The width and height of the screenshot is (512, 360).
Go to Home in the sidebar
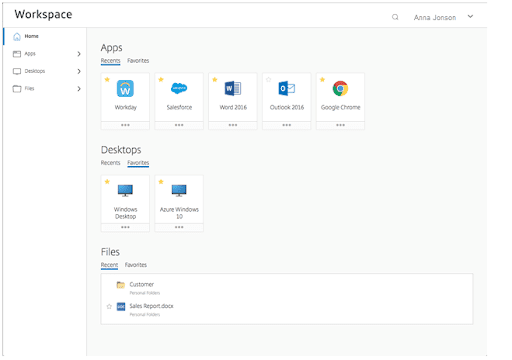pos(31,36)
